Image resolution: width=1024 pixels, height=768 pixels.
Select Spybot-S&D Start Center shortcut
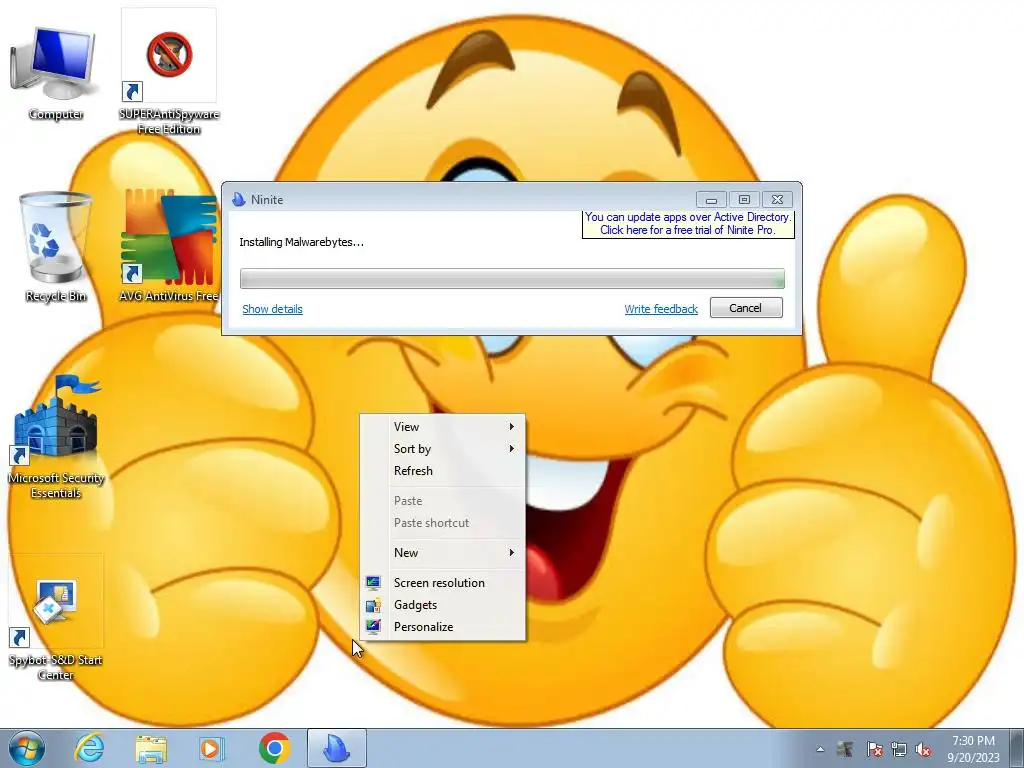point(56,618)
